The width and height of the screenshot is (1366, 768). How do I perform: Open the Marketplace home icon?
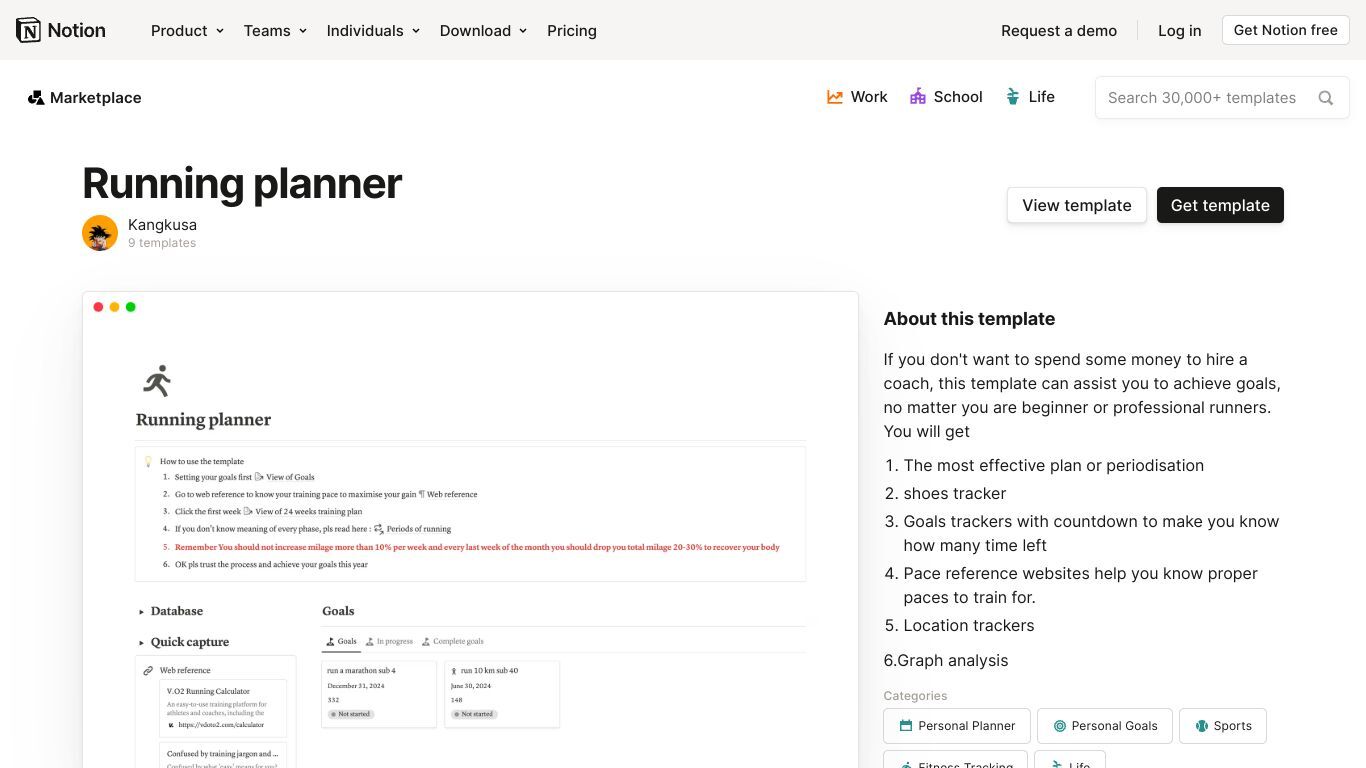(36, 98)
